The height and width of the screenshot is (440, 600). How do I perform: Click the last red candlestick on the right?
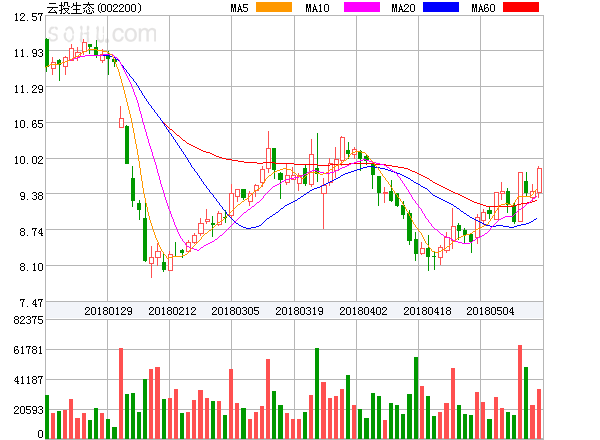pyautogui.click(x=539, y=182)
